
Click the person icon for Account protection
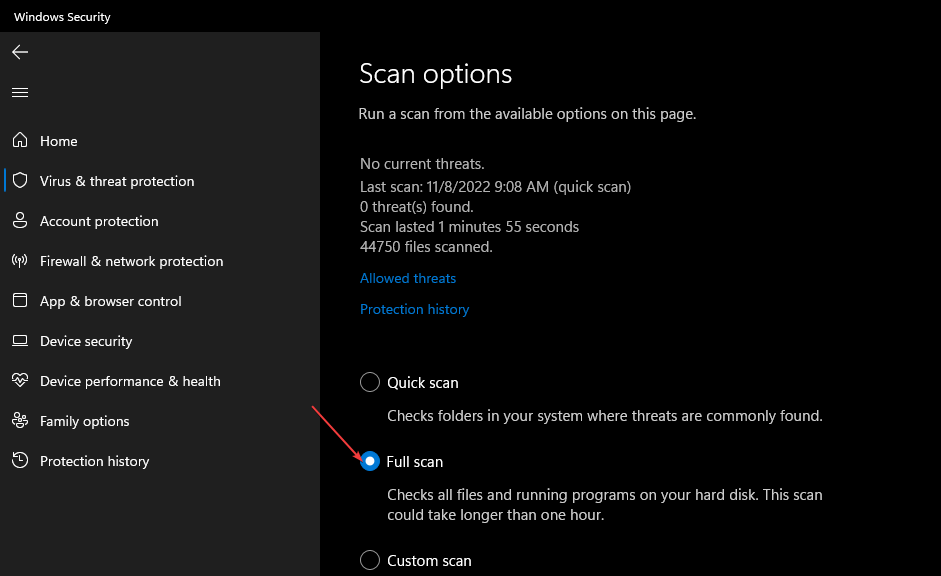20,220
